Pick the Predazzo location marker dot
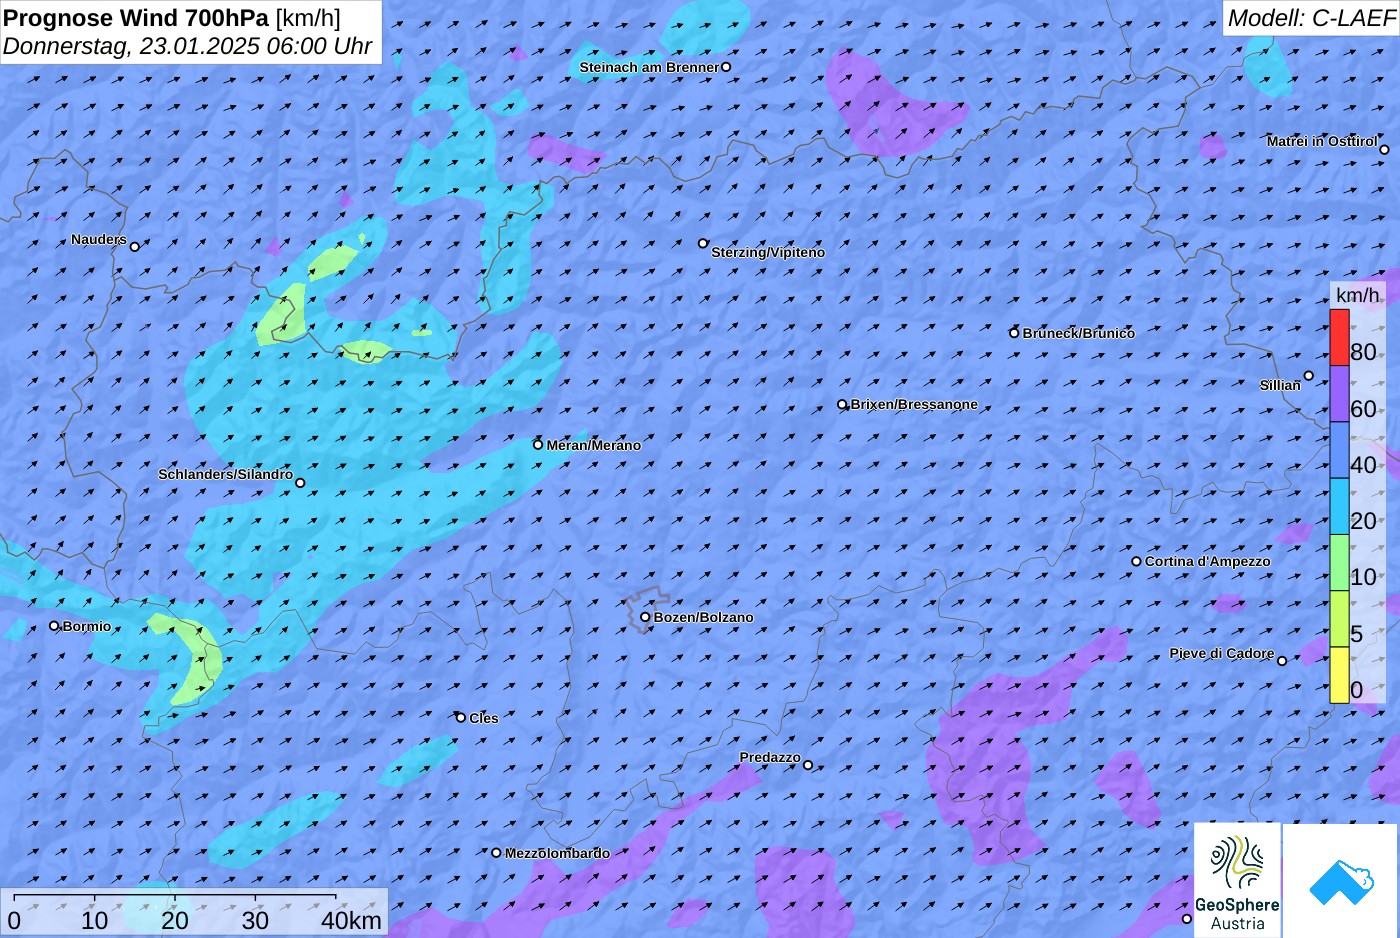1400x938 pixels. 808,765
